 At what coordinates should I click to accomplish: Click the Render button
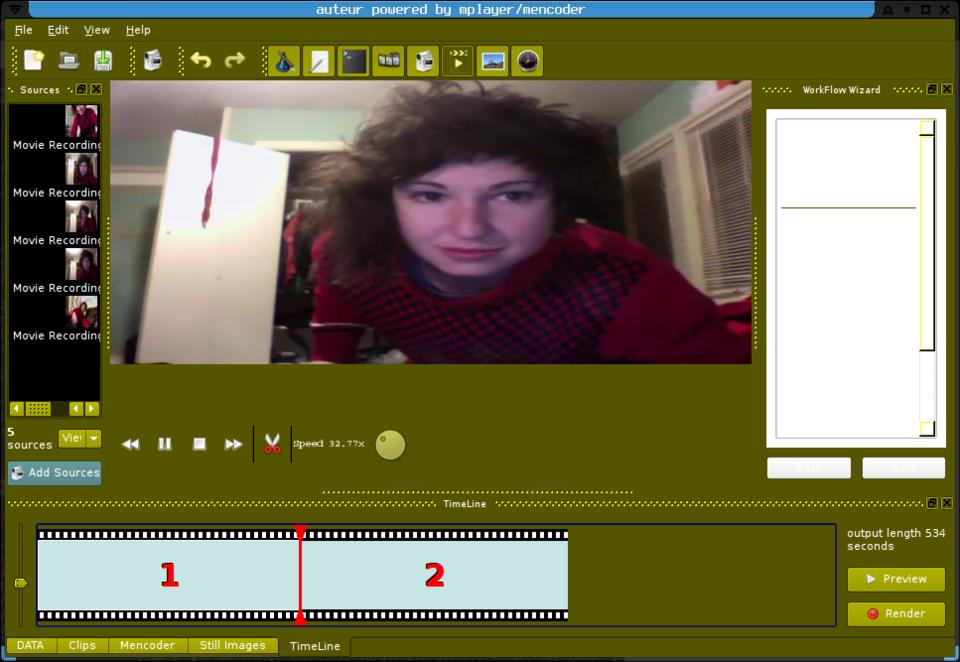pyautogui.click(x=895, y=614)
